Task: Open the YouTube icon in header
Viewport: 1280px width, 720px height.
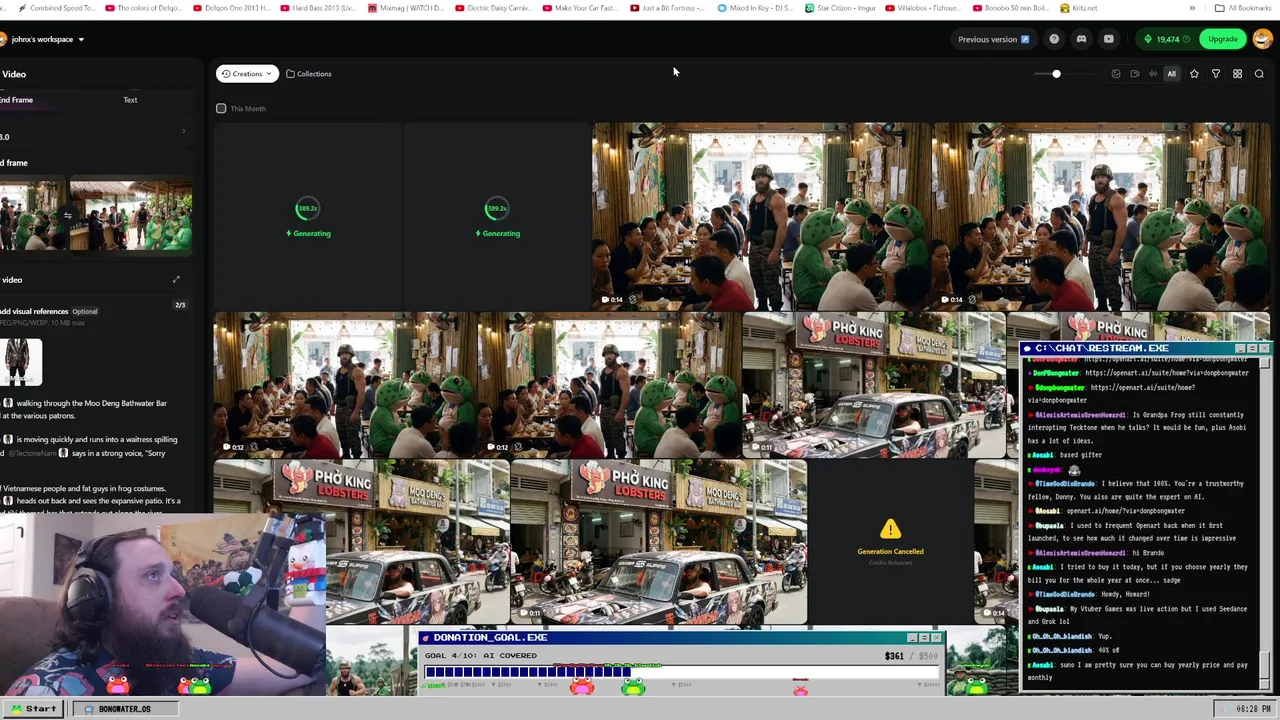Action: click(1108, 39)
